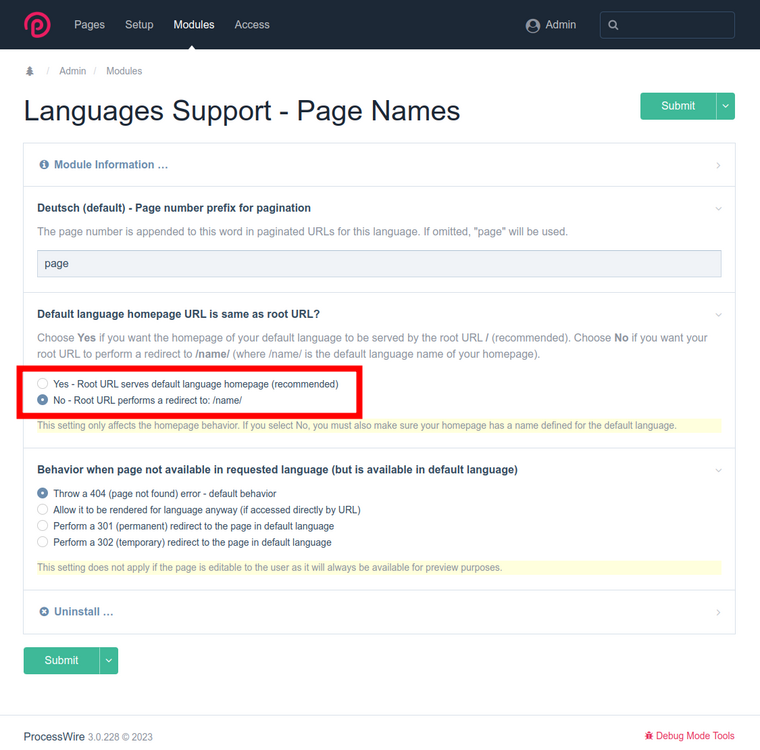Click the tree home breadcrumb icon
Image resolution: width=760 pixels, height=750 pixels.
click(x=30, y=71)
